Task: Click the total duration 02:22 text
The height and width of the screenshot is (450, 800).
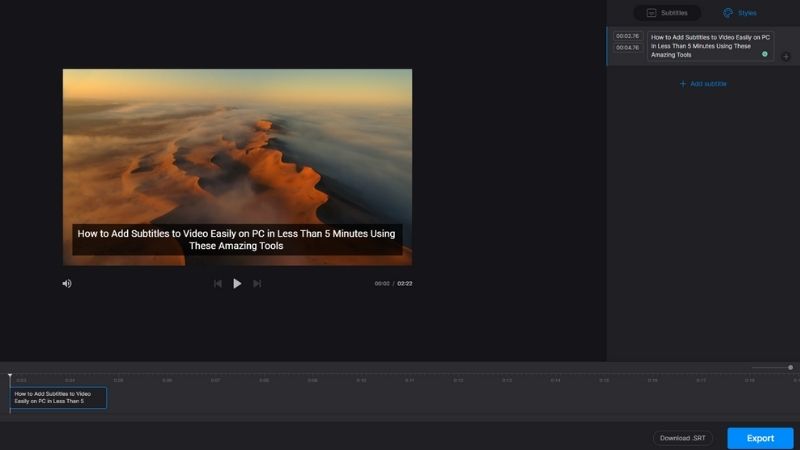Action: (405, 284)
